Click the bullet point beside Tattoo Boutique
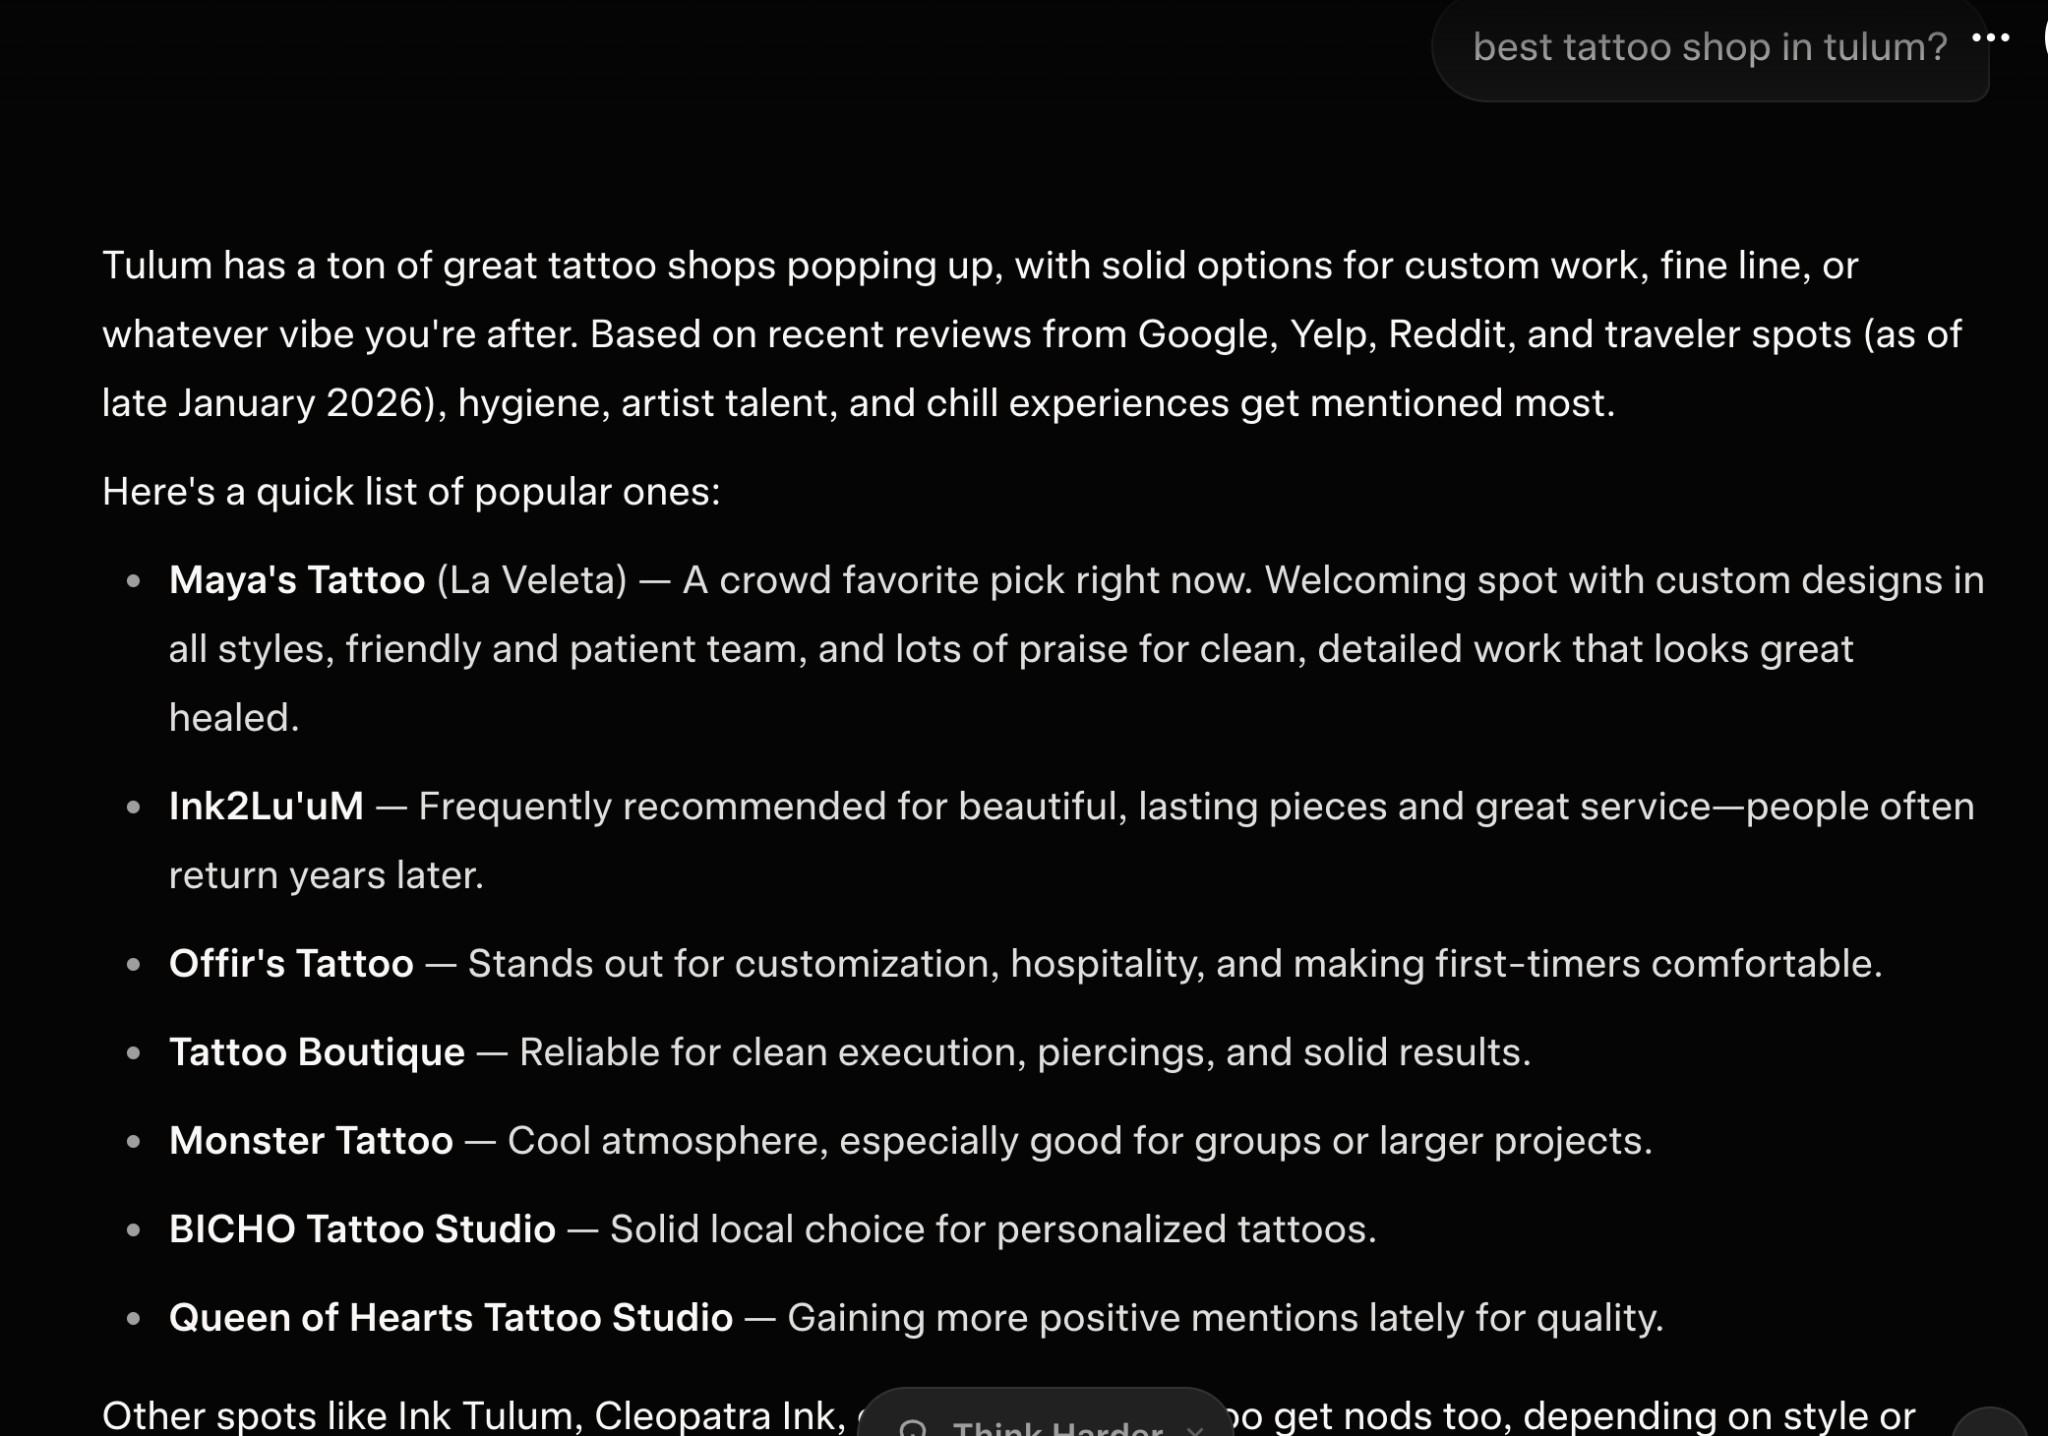This screenshot has height=1436, width=2048. point(135,1052)
